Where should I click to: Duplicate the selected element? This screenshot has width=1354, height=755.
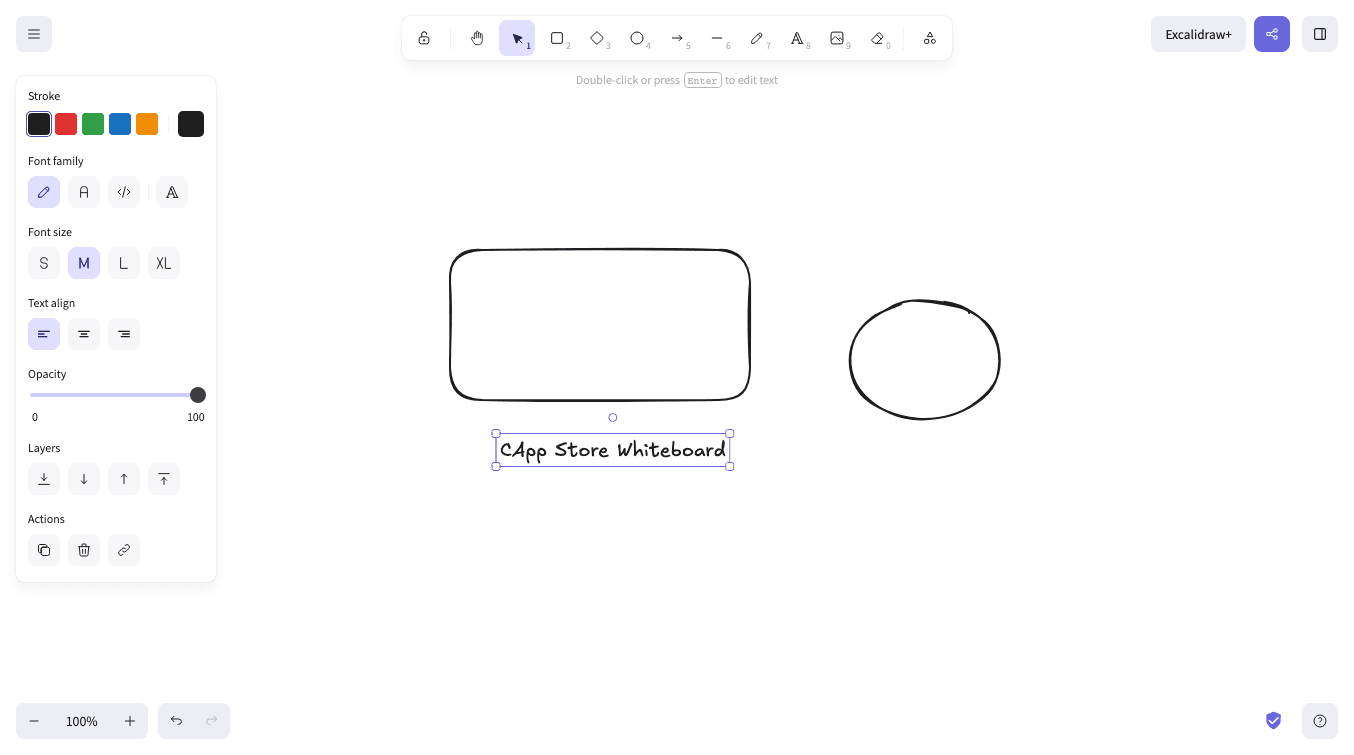point(44,550)
